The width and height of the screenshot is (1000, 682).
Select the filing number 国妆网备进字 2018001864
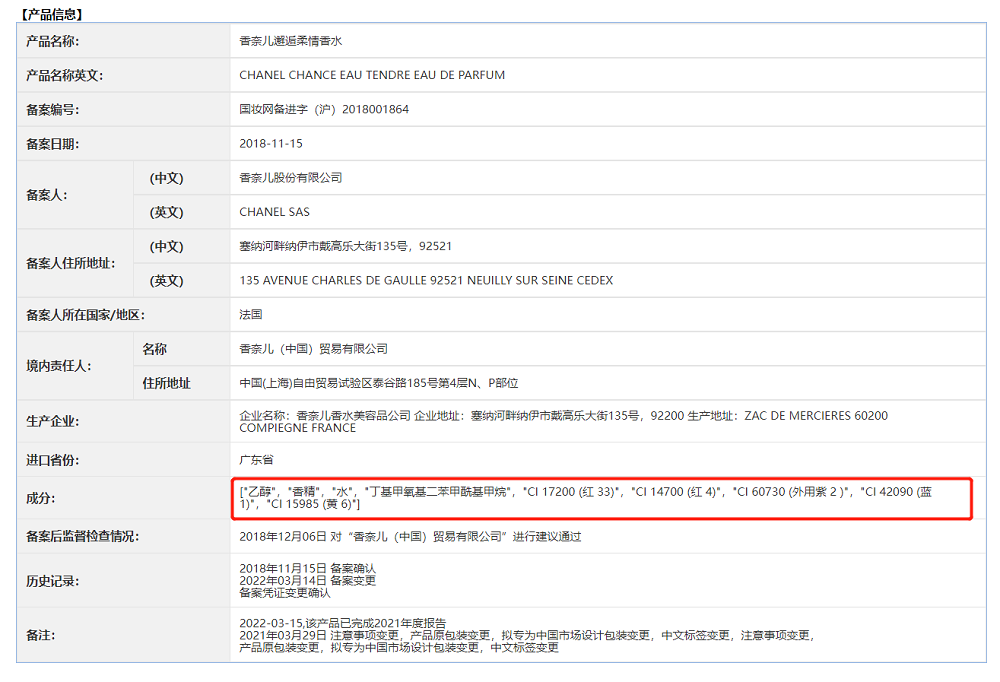tap(324, 109)
